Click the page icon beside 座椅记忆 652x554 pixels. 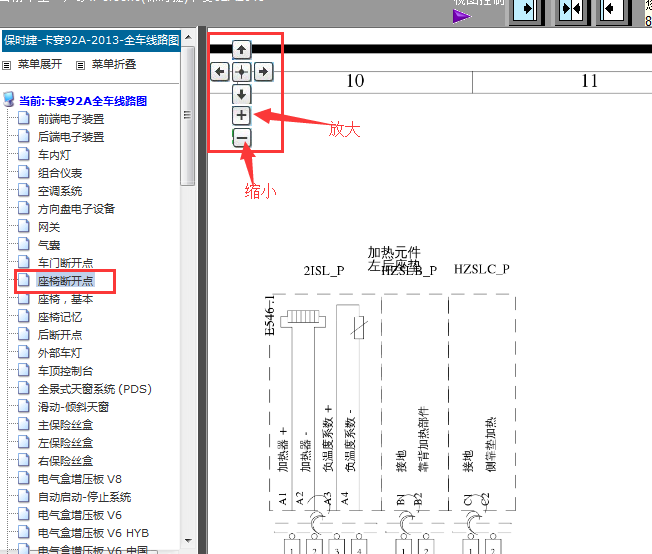pyautogui.click(x=24, y=316)
